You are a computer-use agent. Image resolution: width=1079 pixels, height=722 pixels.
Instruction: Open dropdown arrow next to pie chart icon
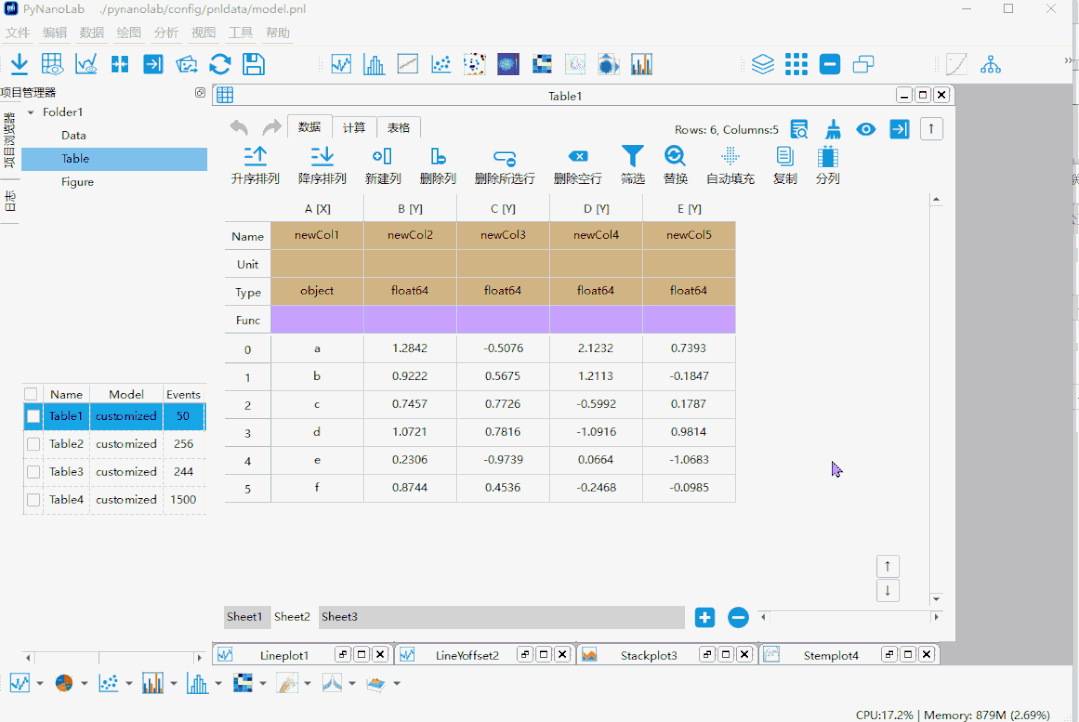(84, 683)
